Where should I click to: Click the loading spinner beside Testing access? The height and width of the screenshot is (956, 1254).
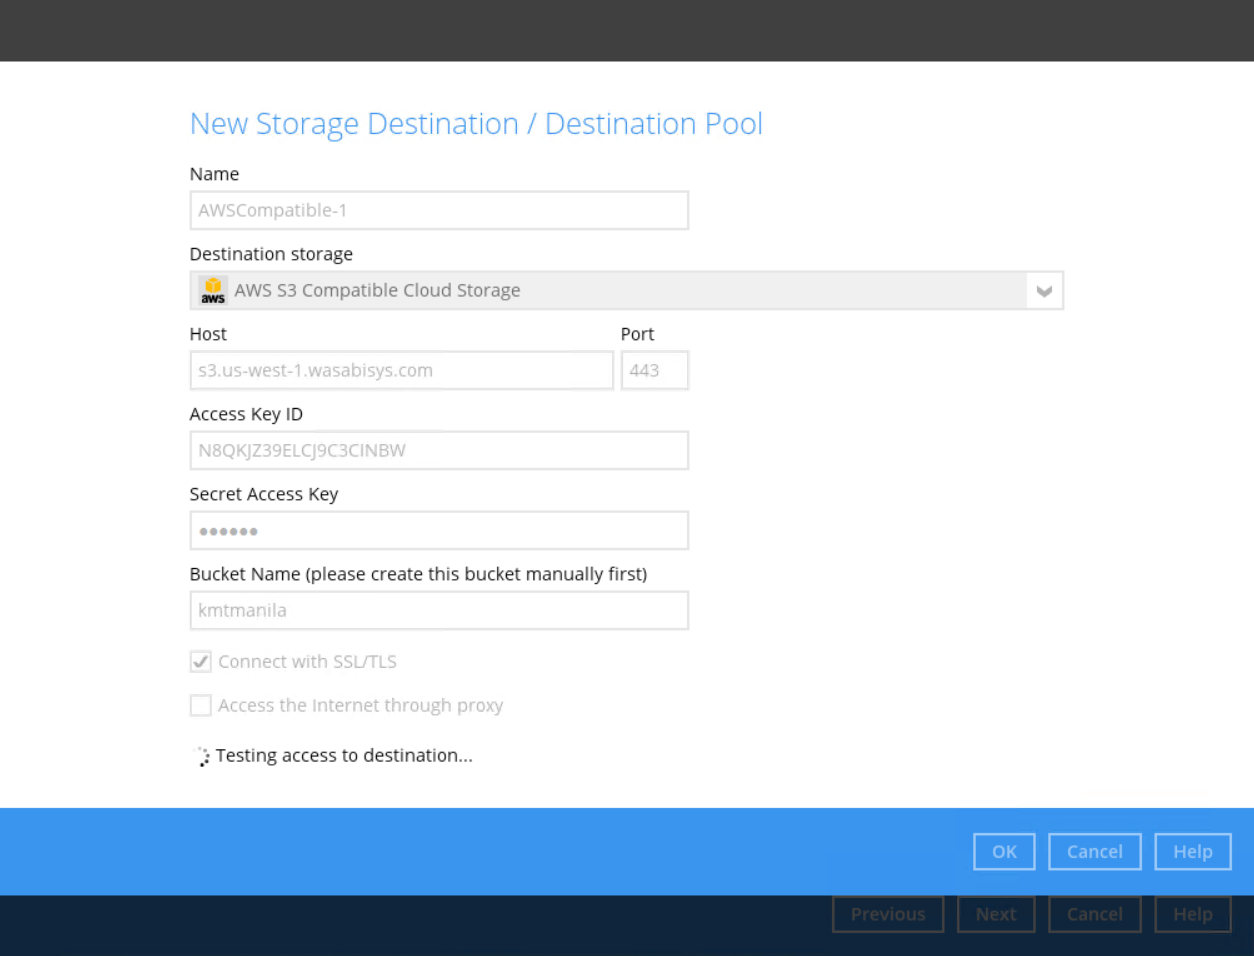click(202, 757)
